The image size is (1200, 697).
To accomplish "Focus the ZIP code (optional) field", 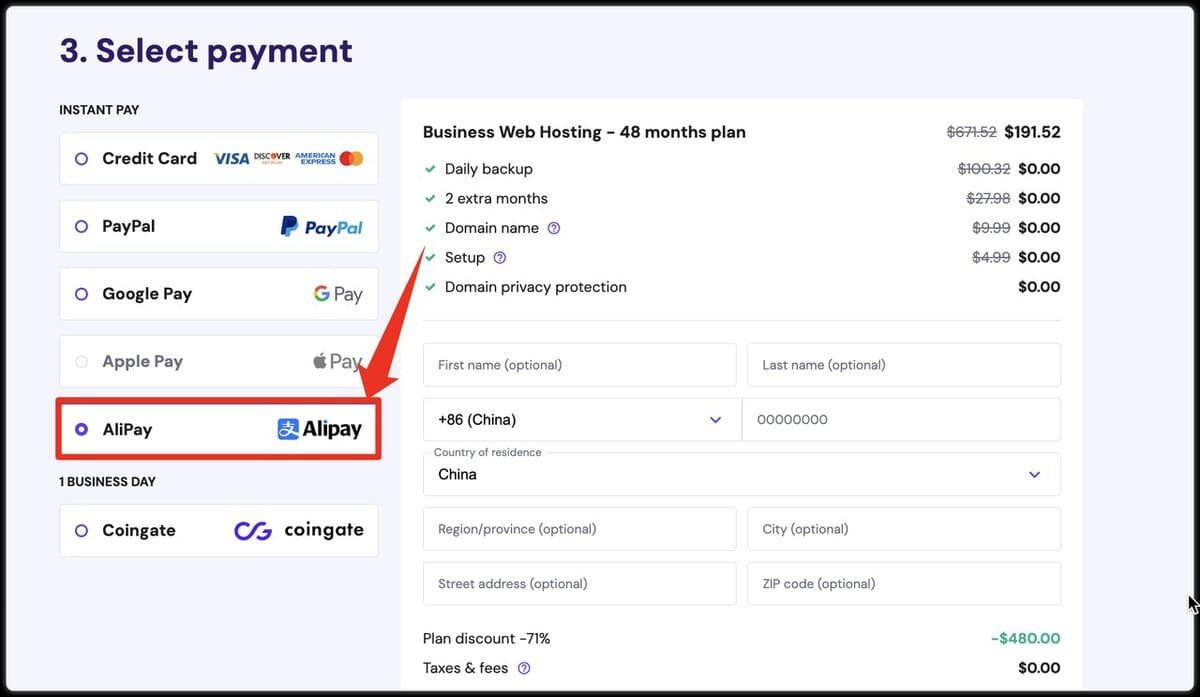I will tap(904, 584).
